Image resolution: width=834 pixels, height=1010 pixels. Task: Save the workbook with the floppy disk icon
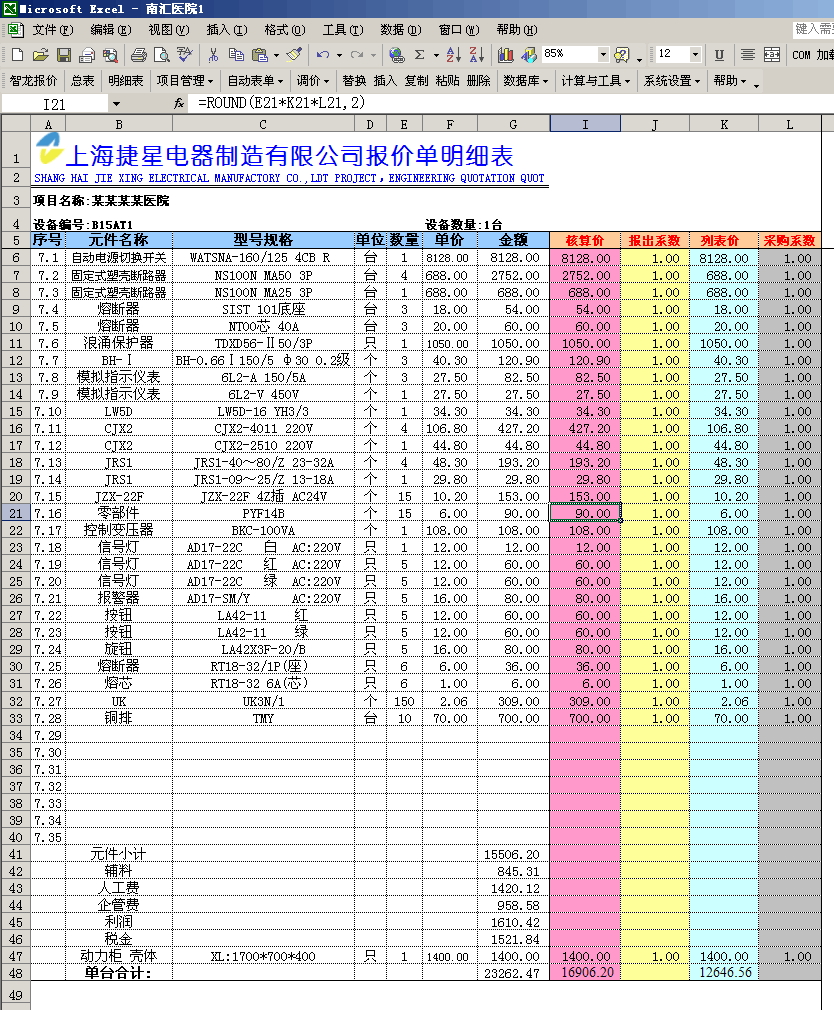[x=63, y=55]
